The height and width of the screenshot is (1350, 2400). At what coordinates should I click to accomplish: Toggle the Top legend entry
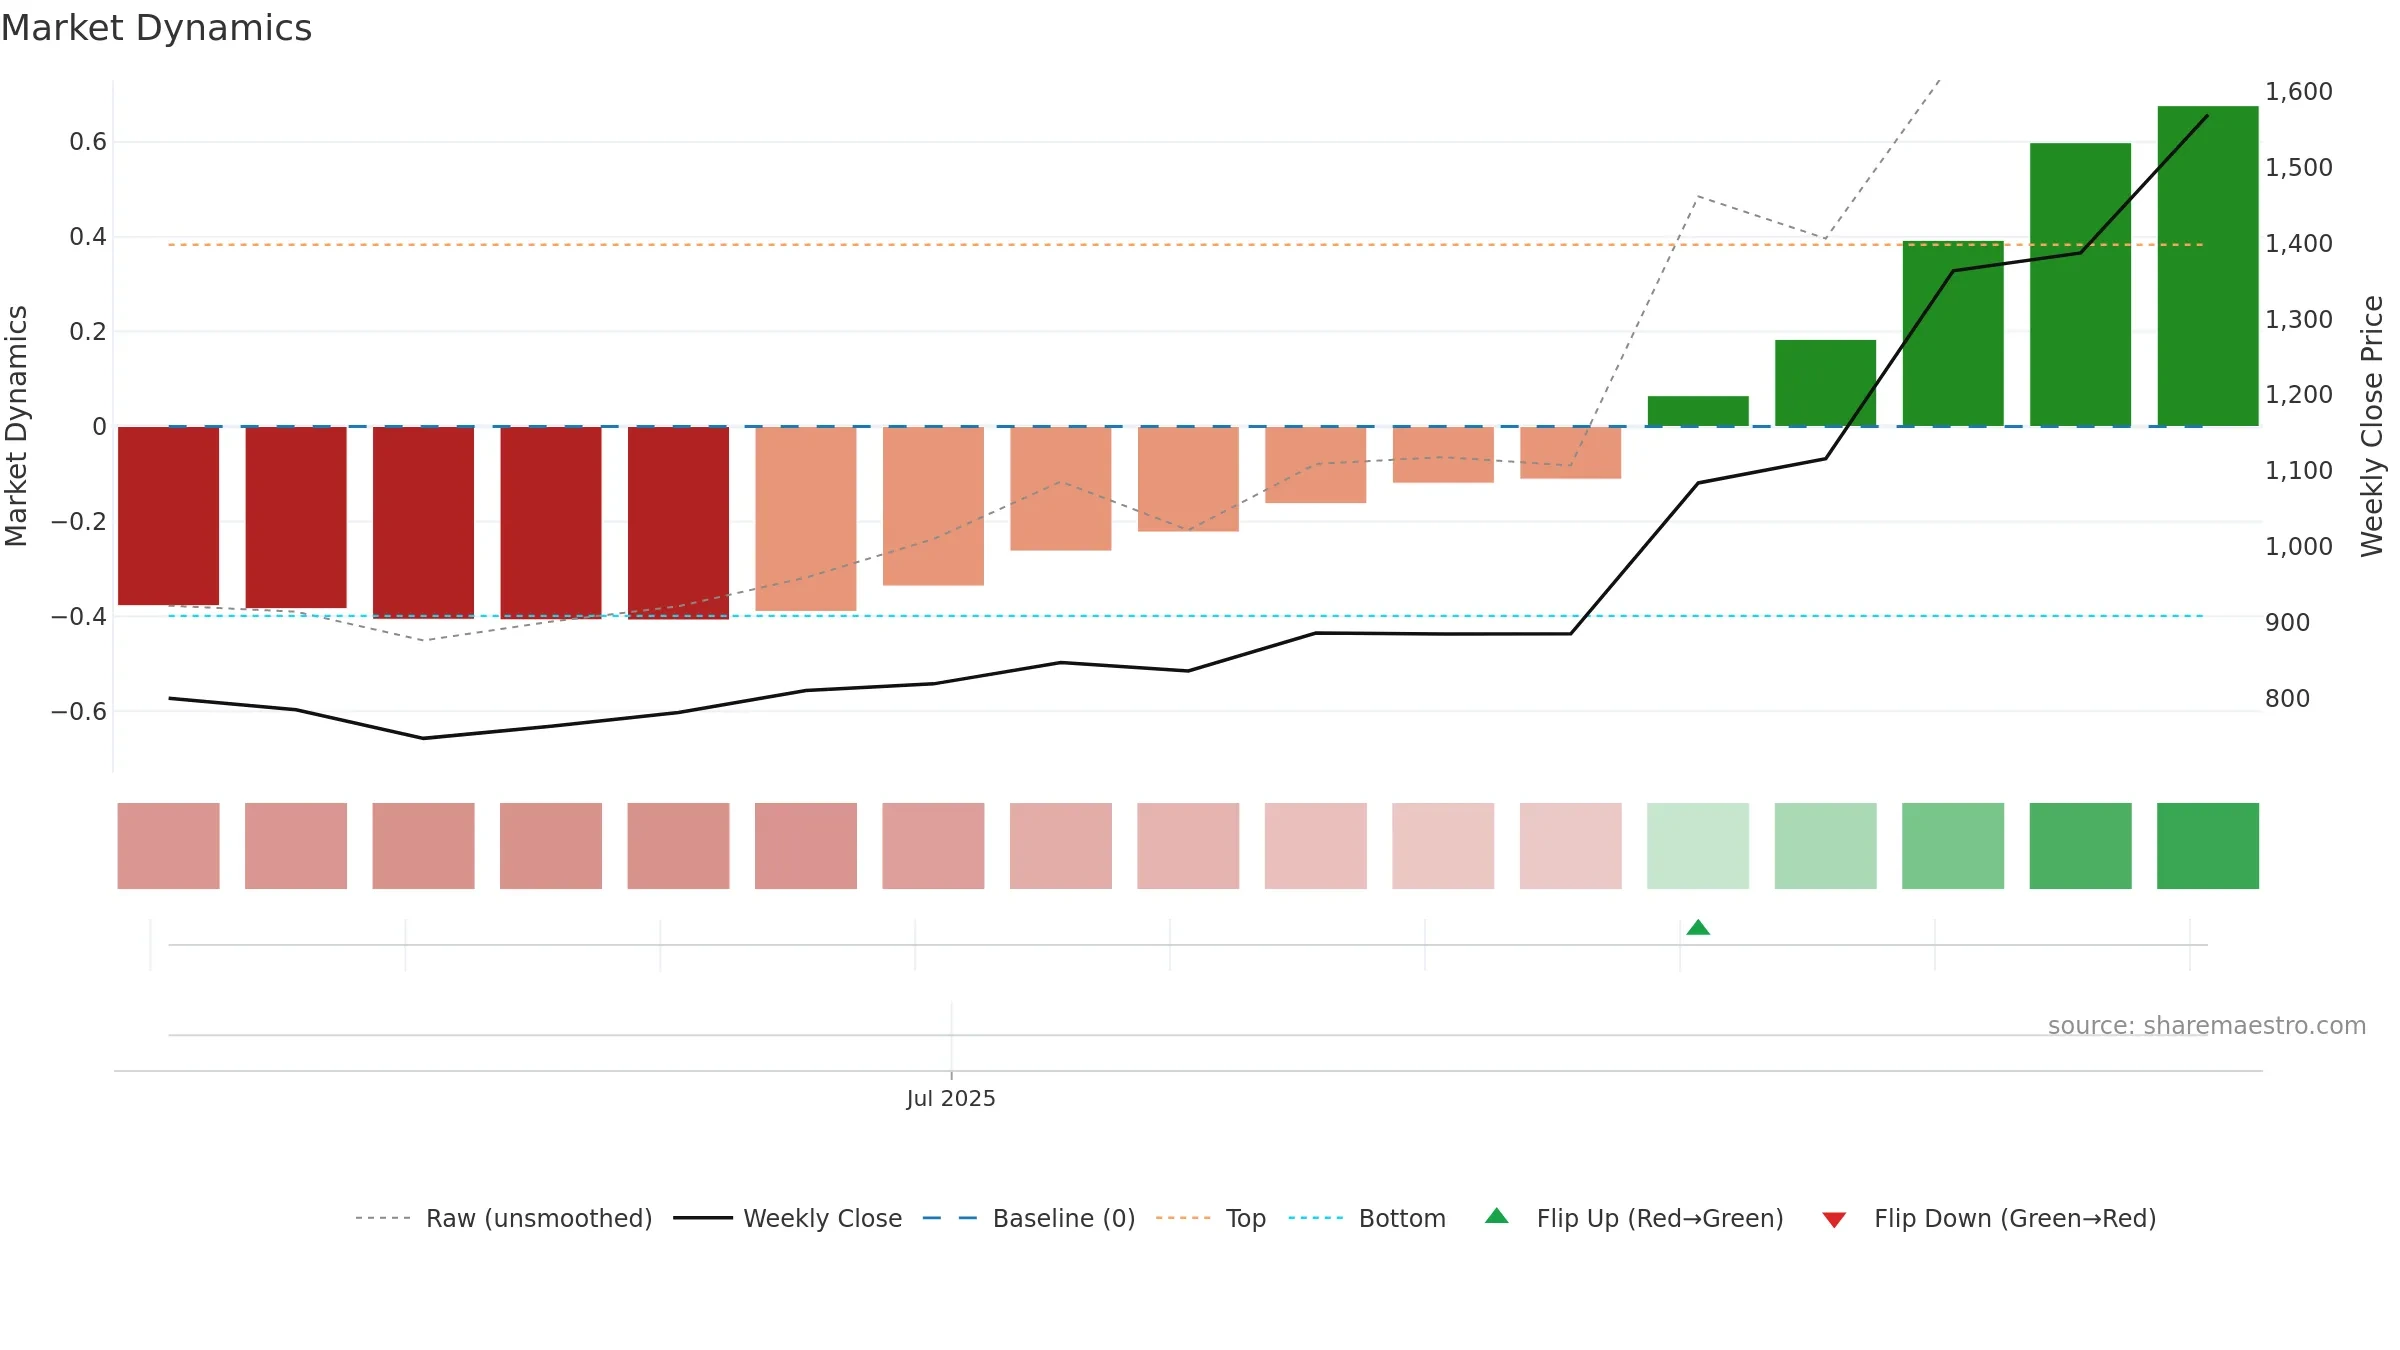(1211, 1218)
